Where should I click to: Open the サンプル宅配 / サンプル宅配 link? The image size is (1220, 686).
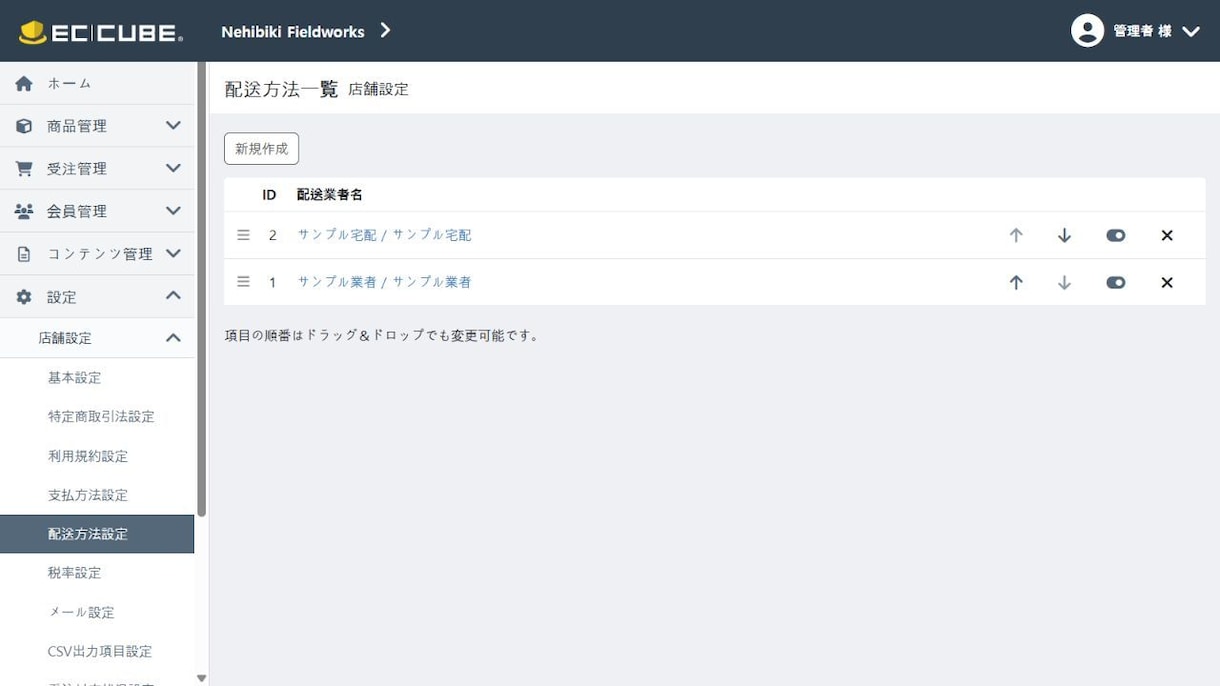coord(384,235)
